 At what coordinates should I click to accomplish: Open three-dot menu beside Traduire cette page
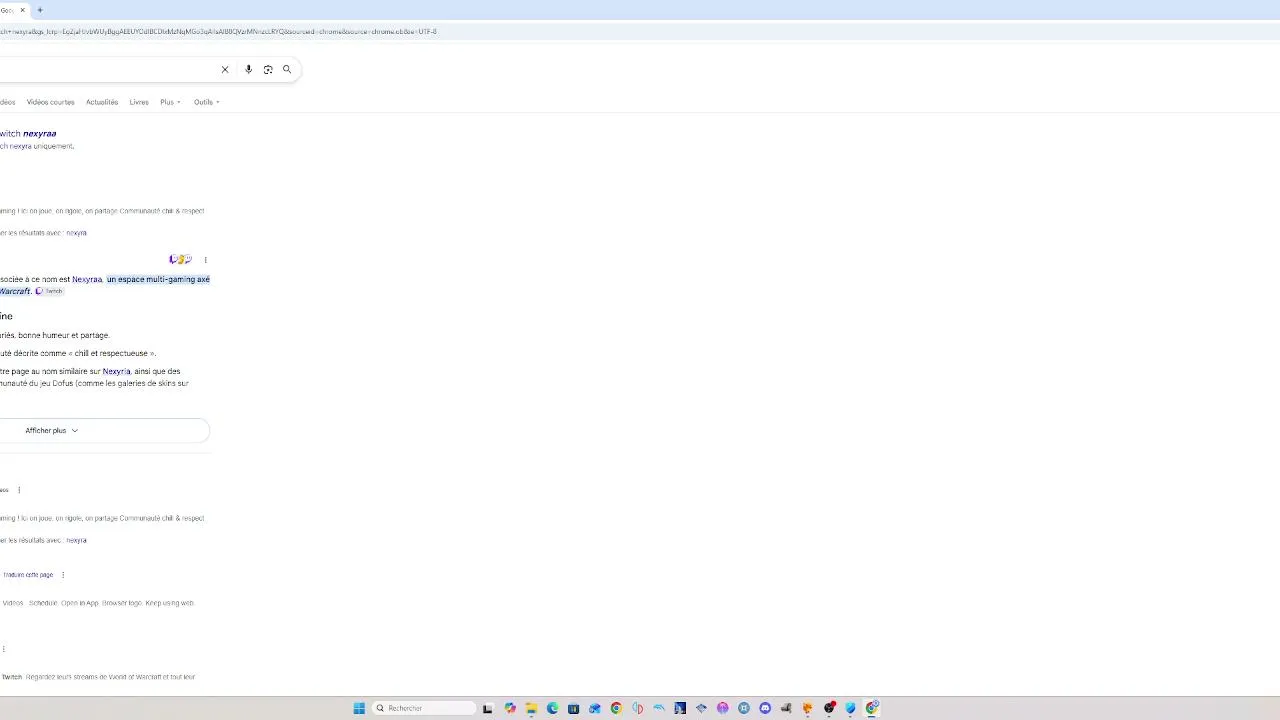[63, 575]
